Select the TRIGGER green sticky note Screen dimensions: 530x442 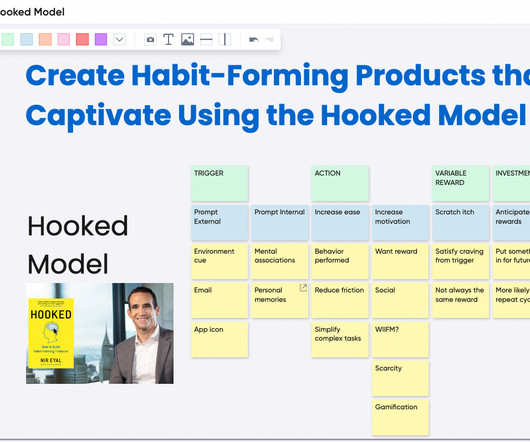coord(220,183)
